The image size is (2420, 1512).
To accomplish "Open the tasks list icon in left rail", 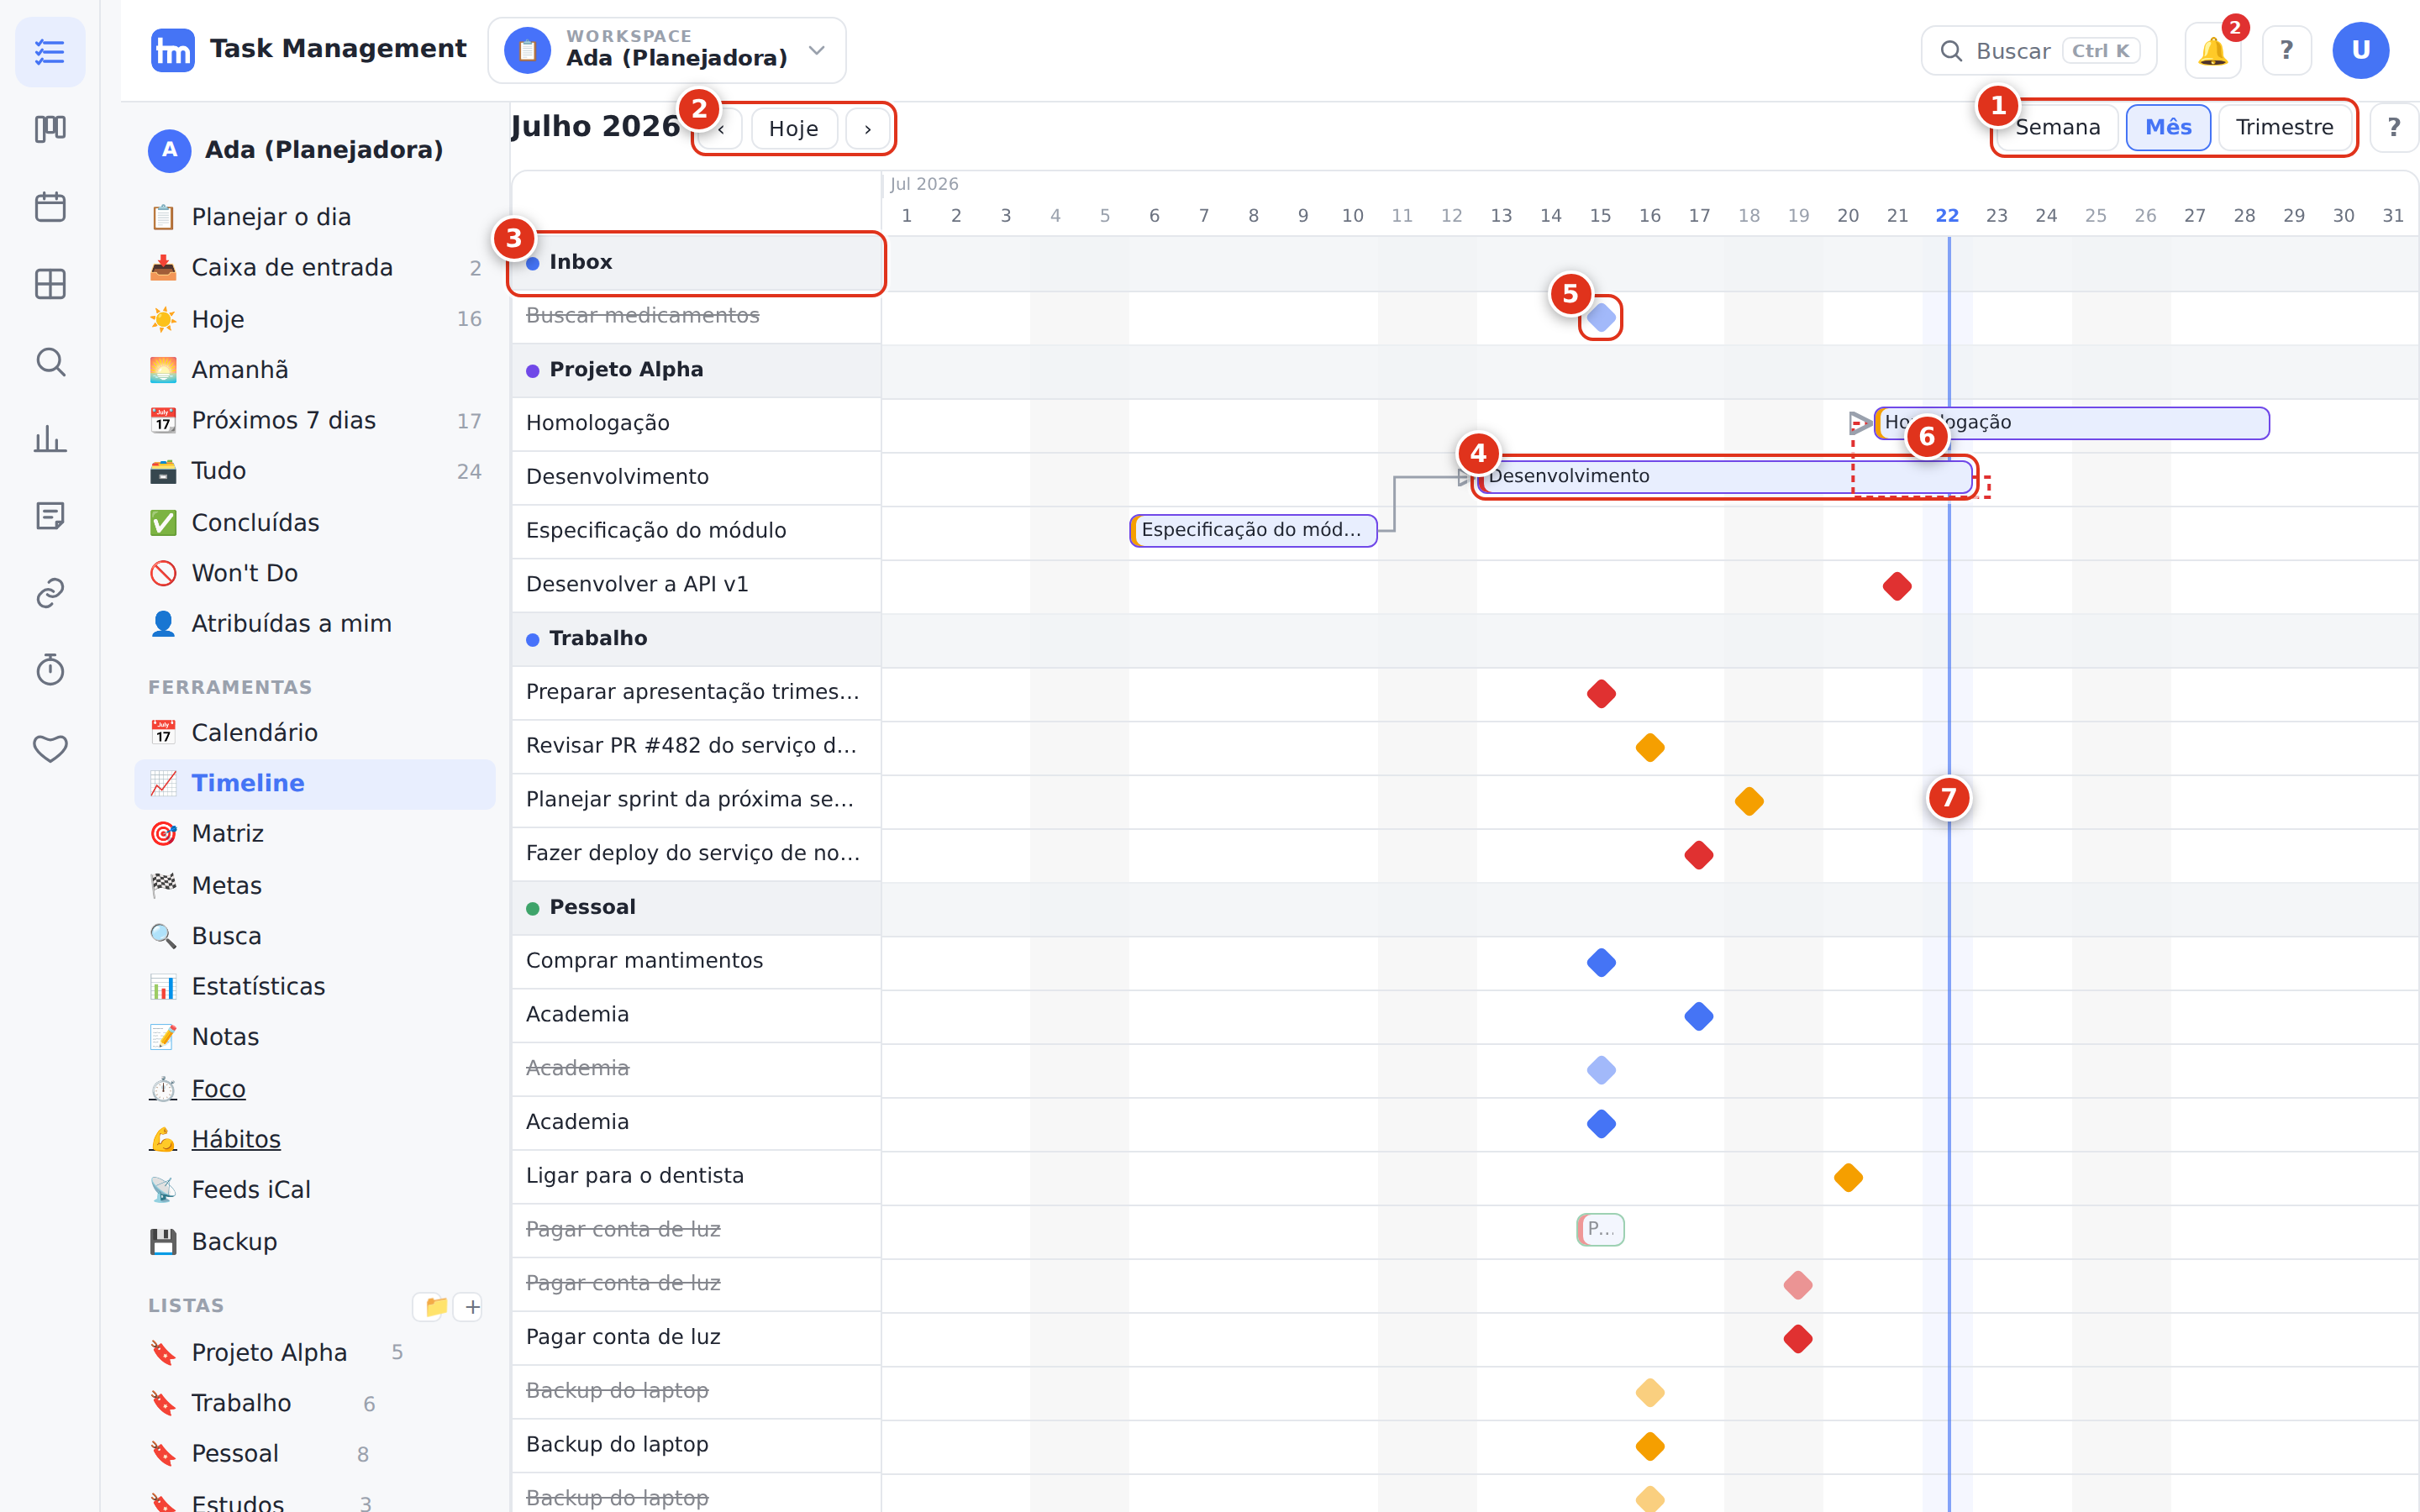I will 50,51.
